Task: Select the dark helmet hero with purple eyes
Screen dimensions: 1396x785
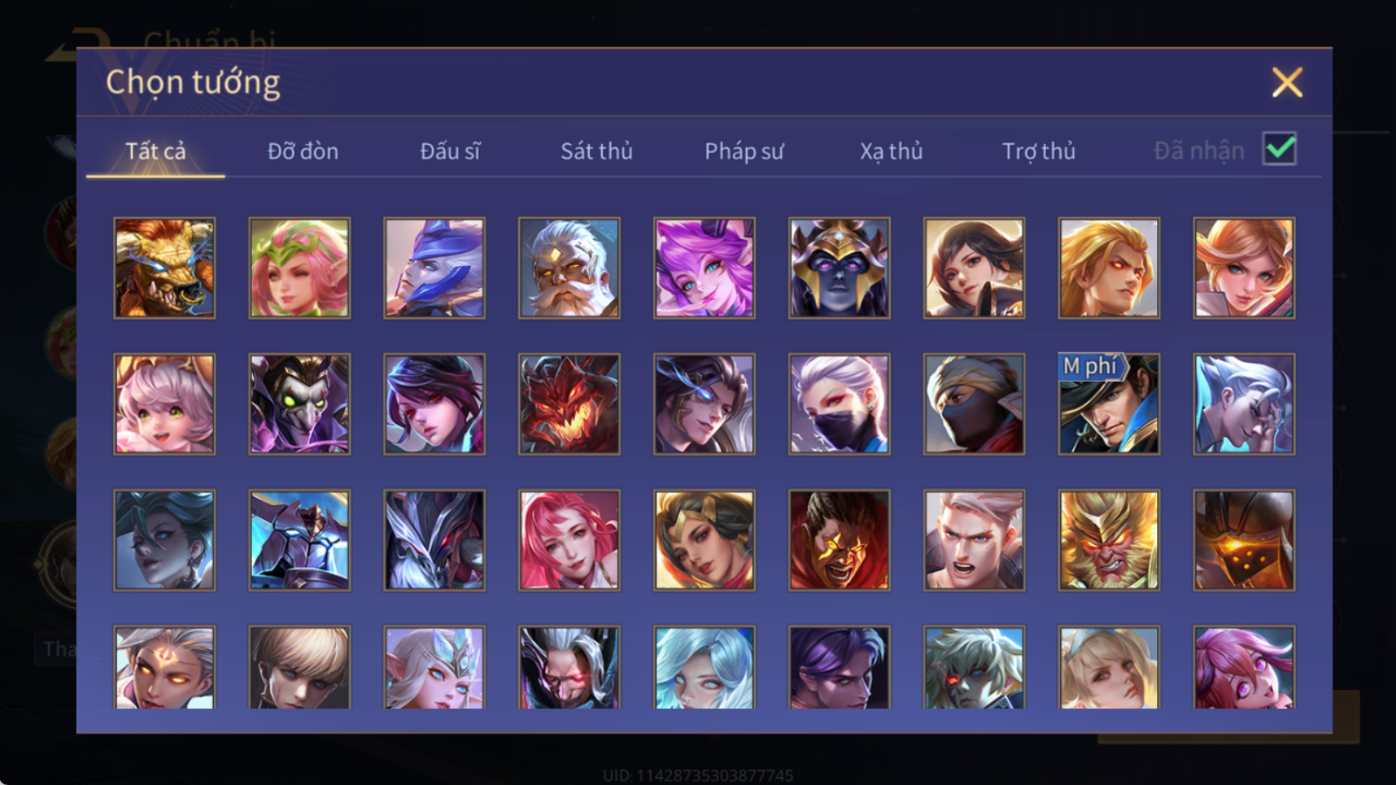Action: click(839, 268)
